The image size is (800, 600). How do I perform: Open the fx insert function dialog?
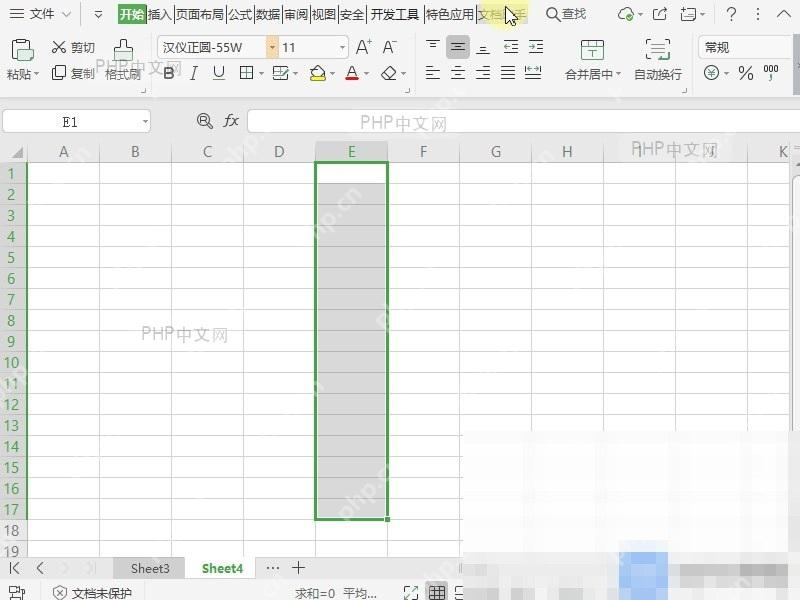pos(231,121)
